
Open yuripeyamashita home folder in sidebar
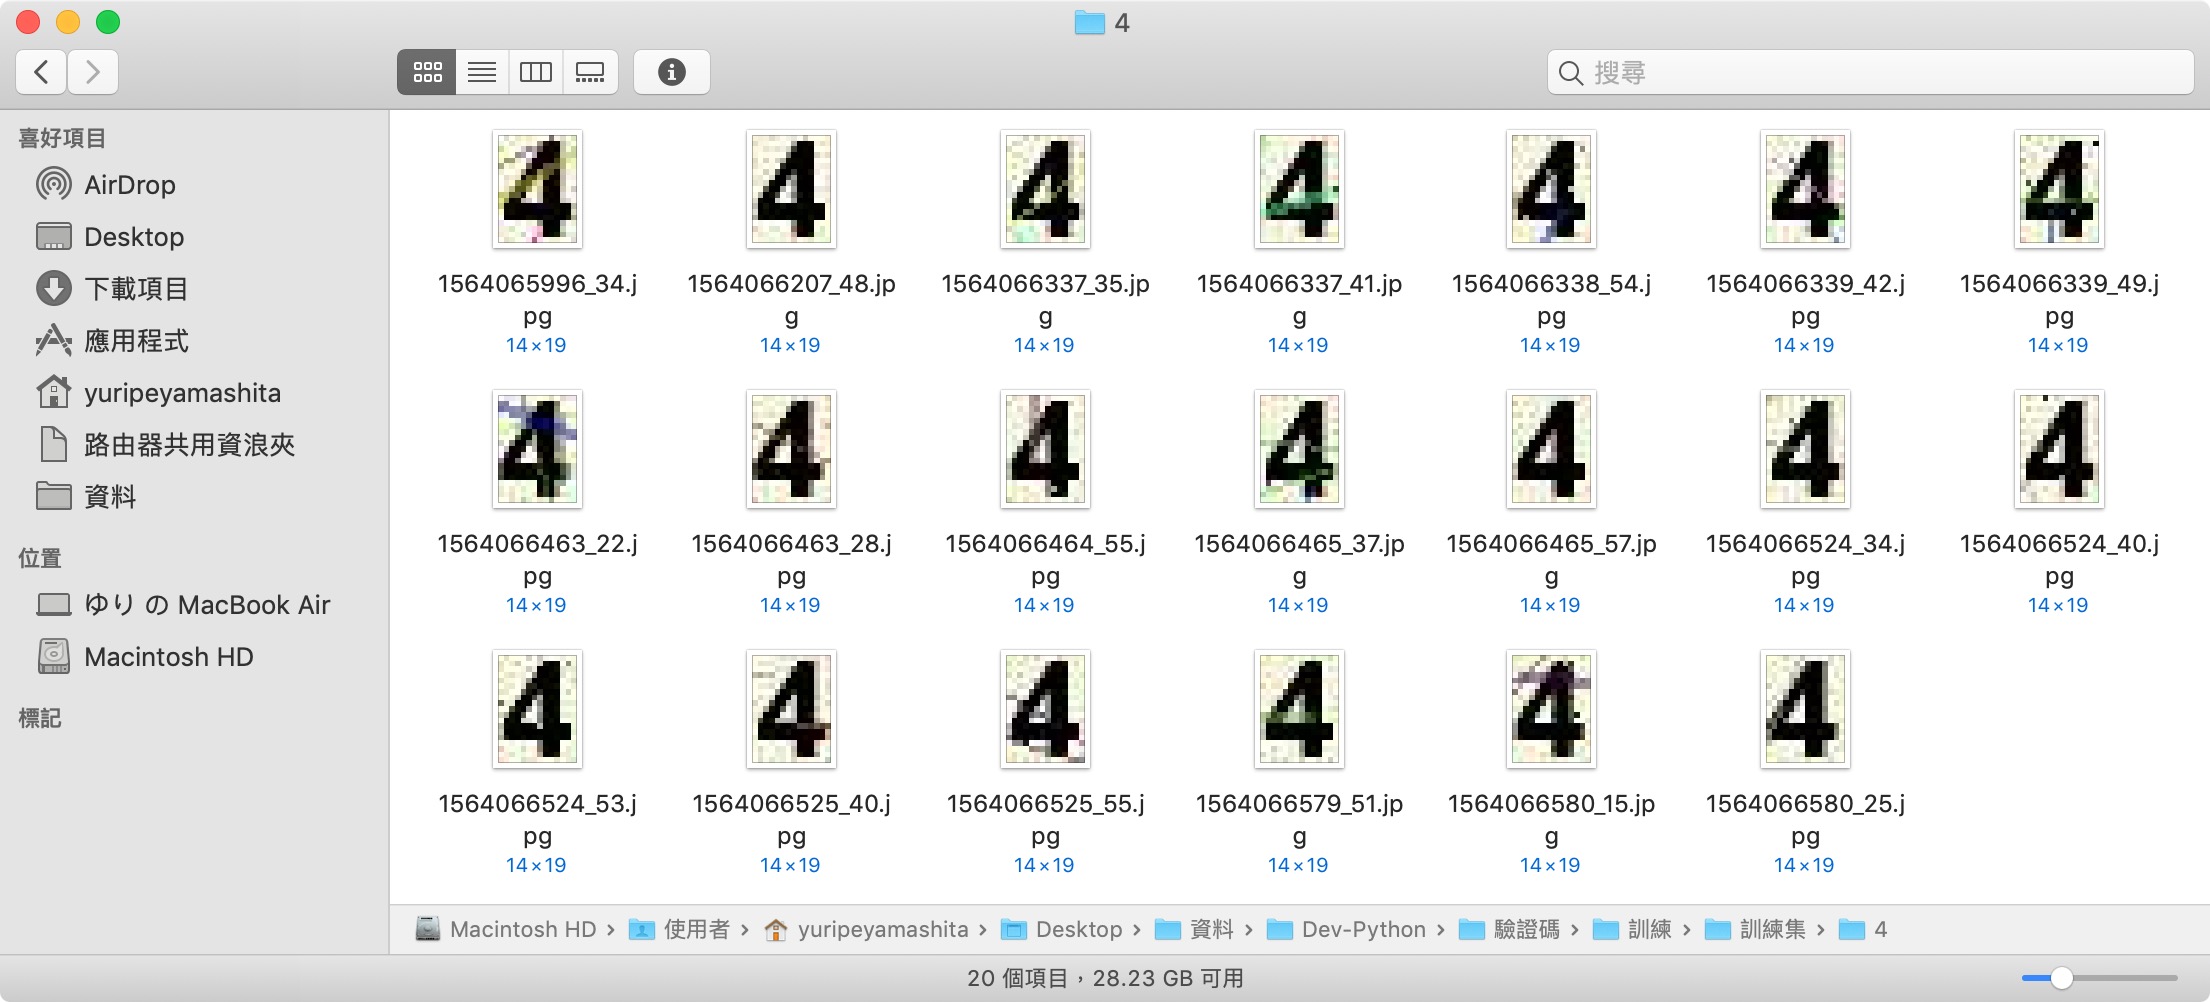pyautogui.click(x=182, y=393)
